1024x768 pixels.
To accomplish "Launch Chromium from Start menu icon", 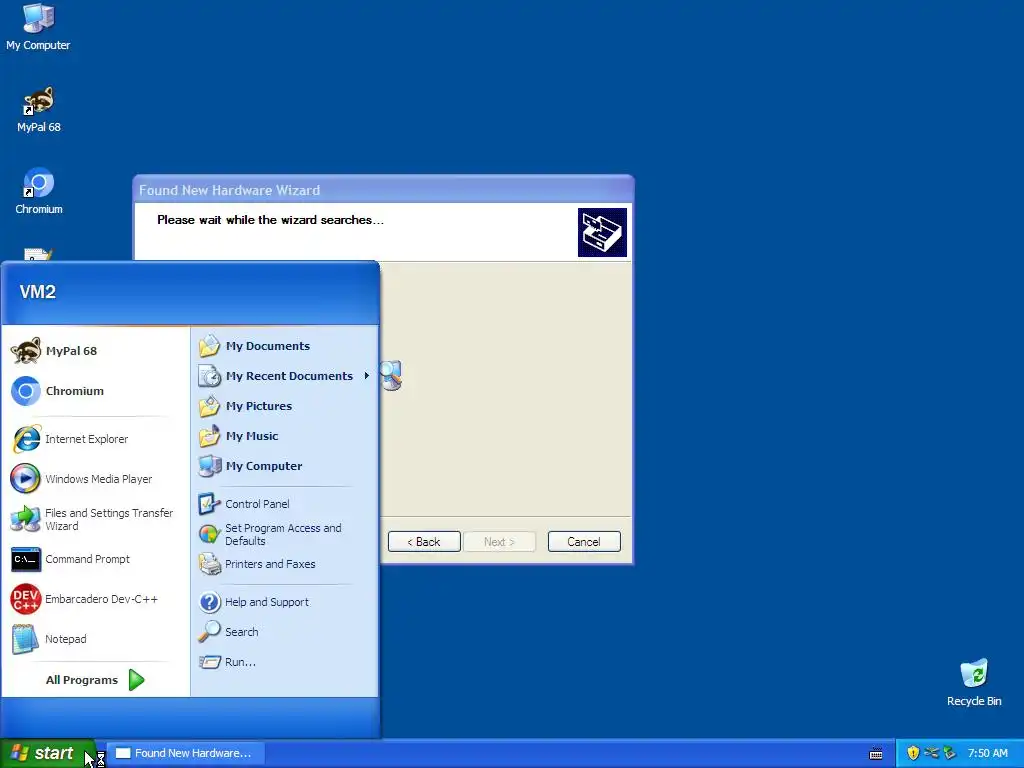I will click(x=26, y=391).
